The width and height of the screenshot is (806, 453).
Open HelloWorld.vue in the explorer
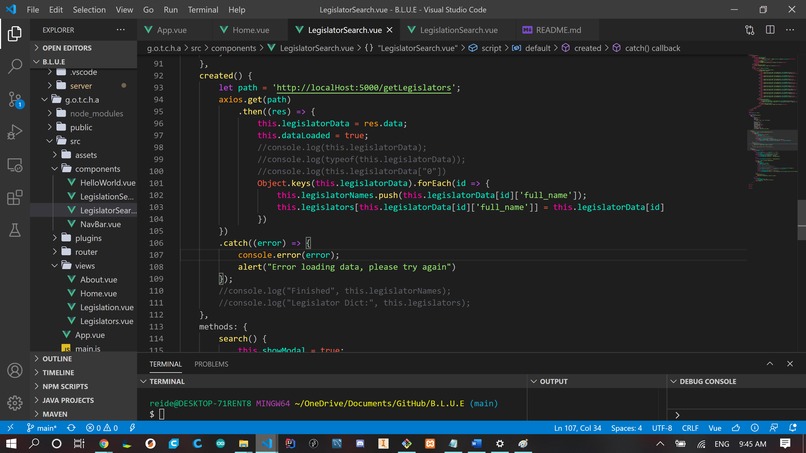(84, 182)
